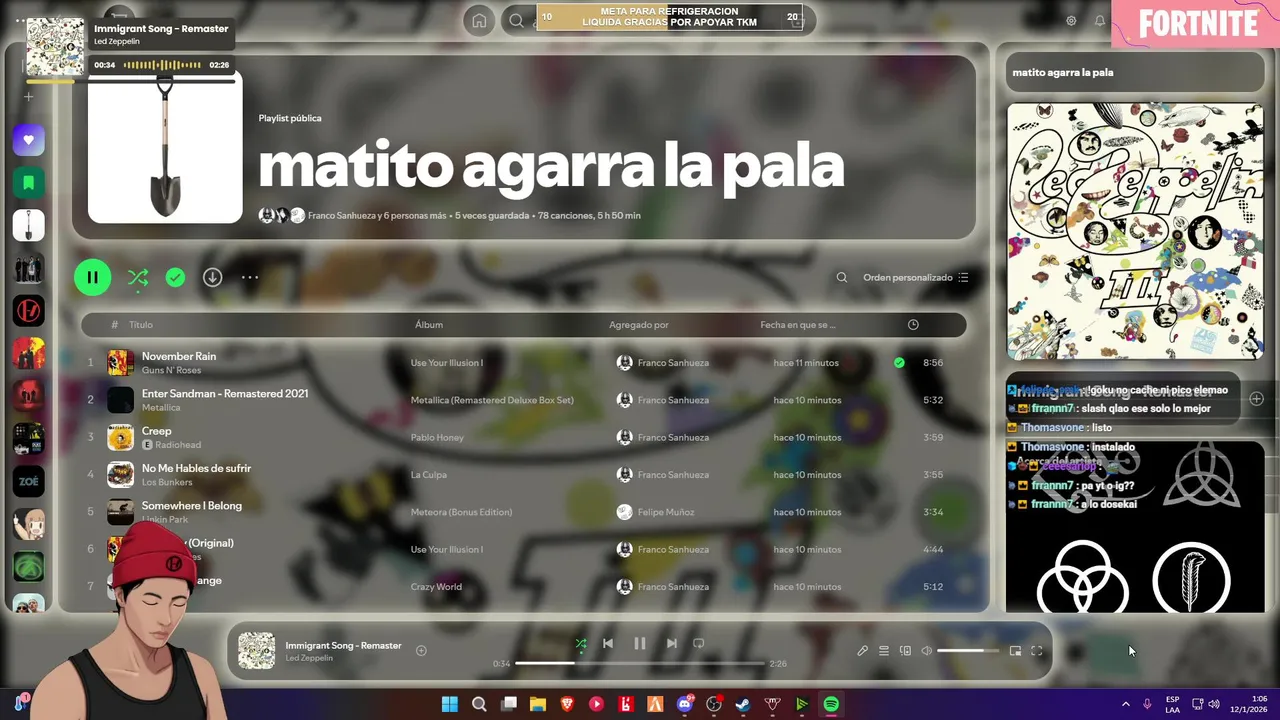The width and height of the screenshot is (1280, 720).
Task: Open the ZOÉ item in the sidebar
Action: point(28,481)
